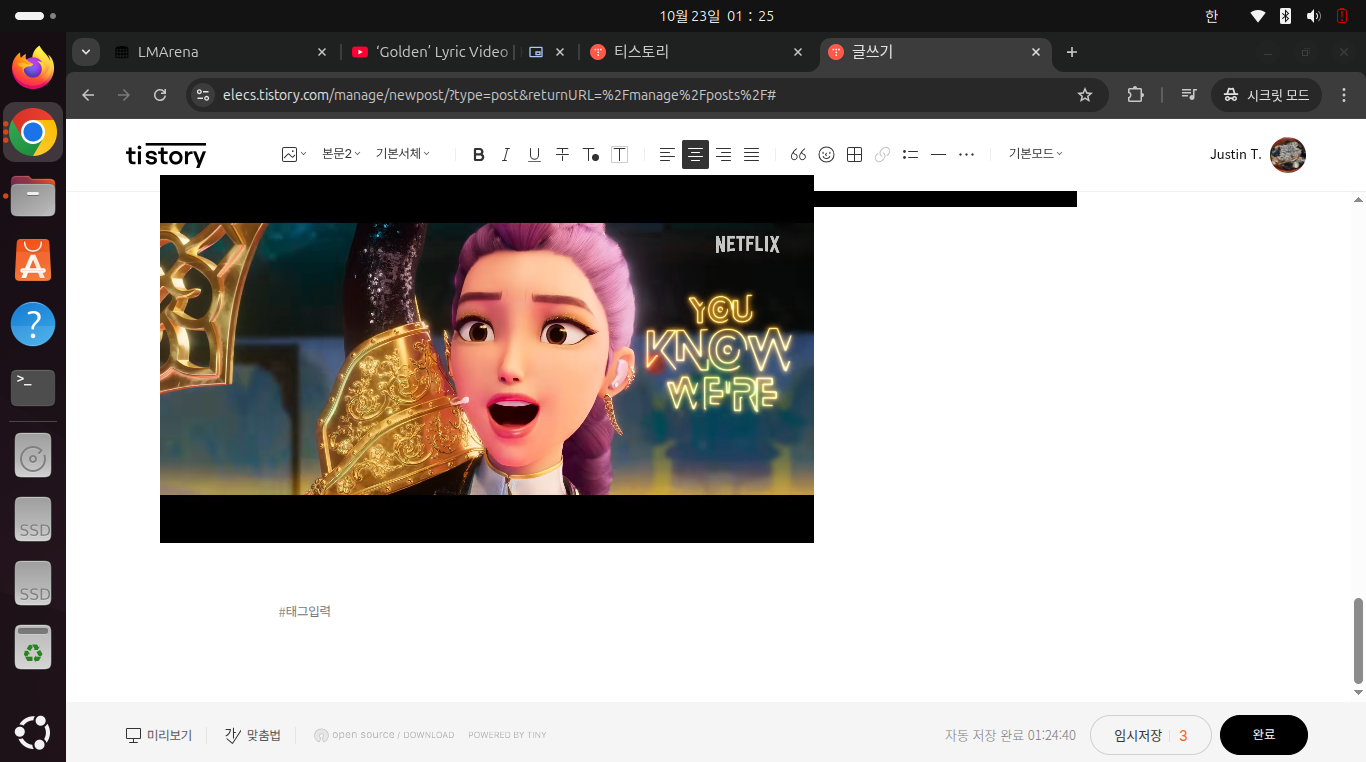This screenshot has height=762, width=1366.
Task: Reload the current page
Action: click(160, 95)
